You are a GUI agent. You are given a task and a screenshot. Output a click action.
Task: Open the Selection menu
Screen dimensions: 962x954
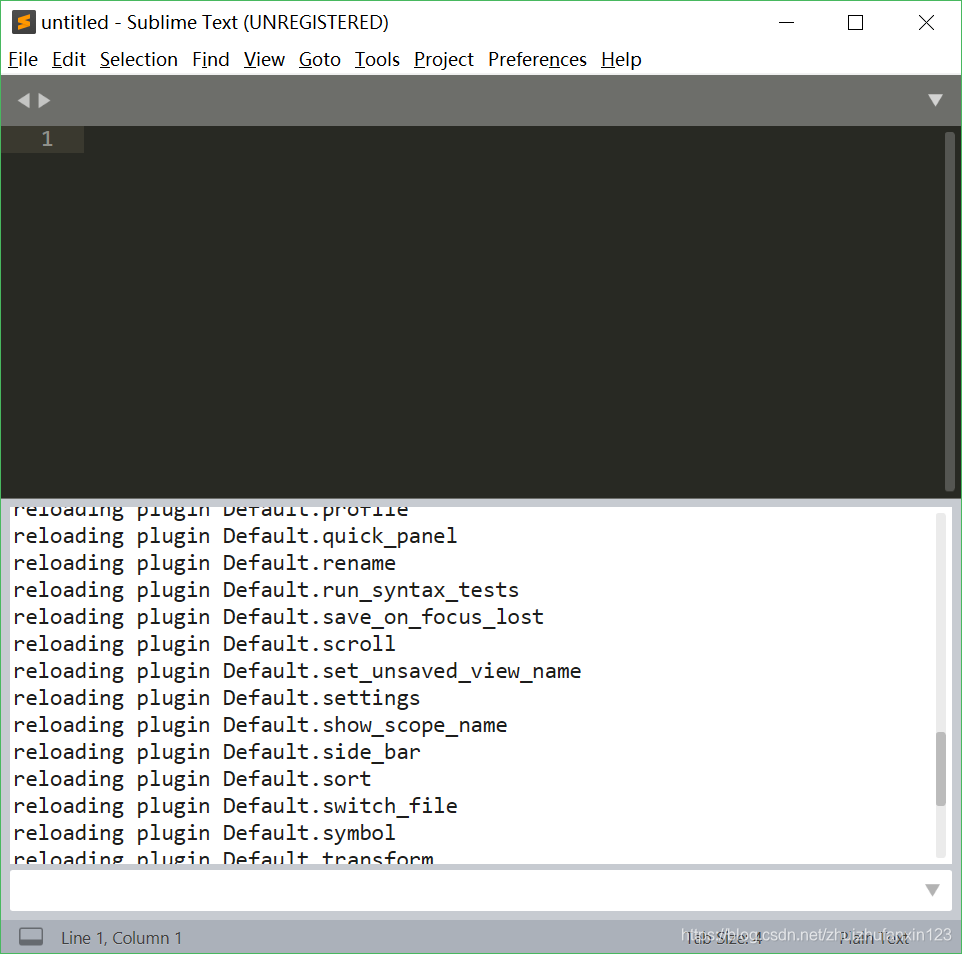tap(139, 60)
